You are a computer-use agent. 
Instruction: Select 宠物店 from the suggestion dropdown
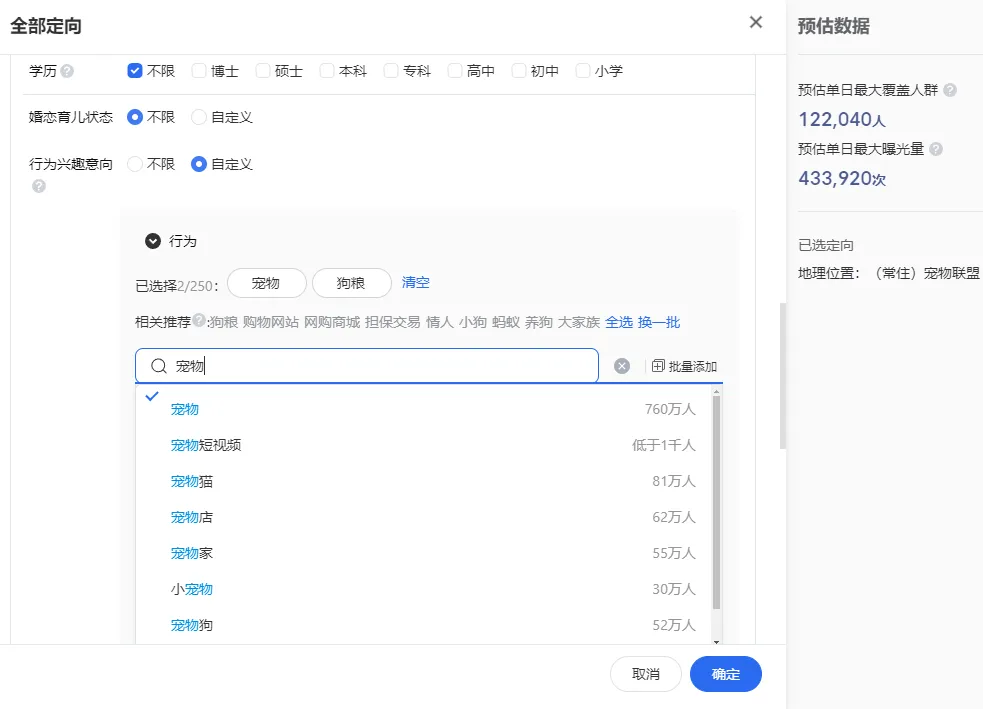(x=190, y=517)
